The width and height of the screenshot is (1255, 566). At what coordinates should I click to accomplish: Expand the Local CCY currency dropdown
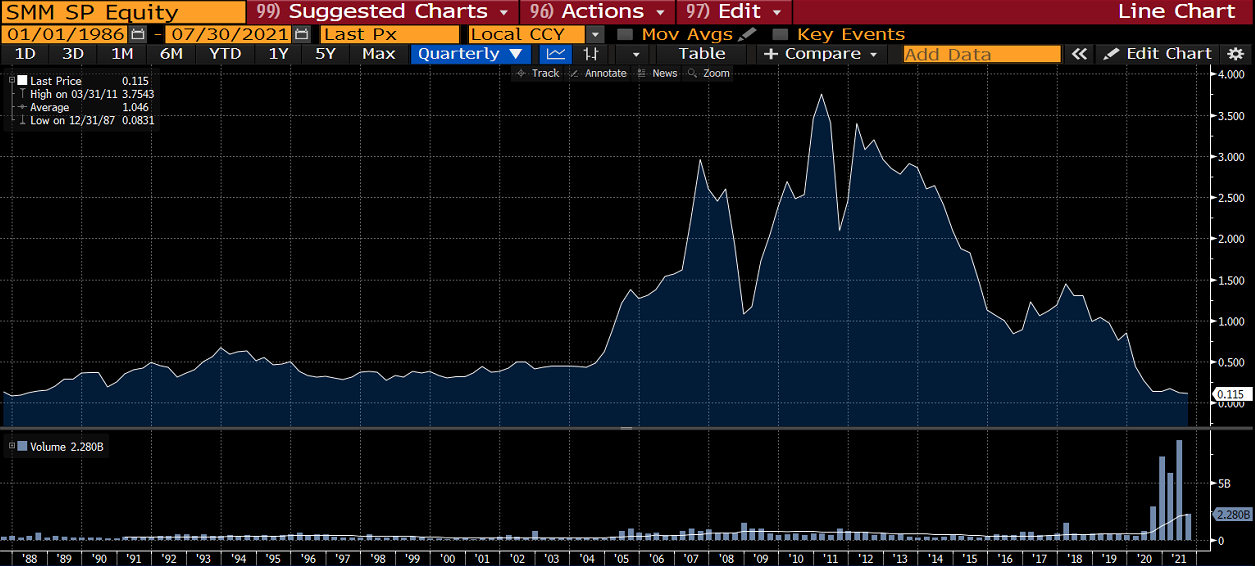click(x=595, y=34)
